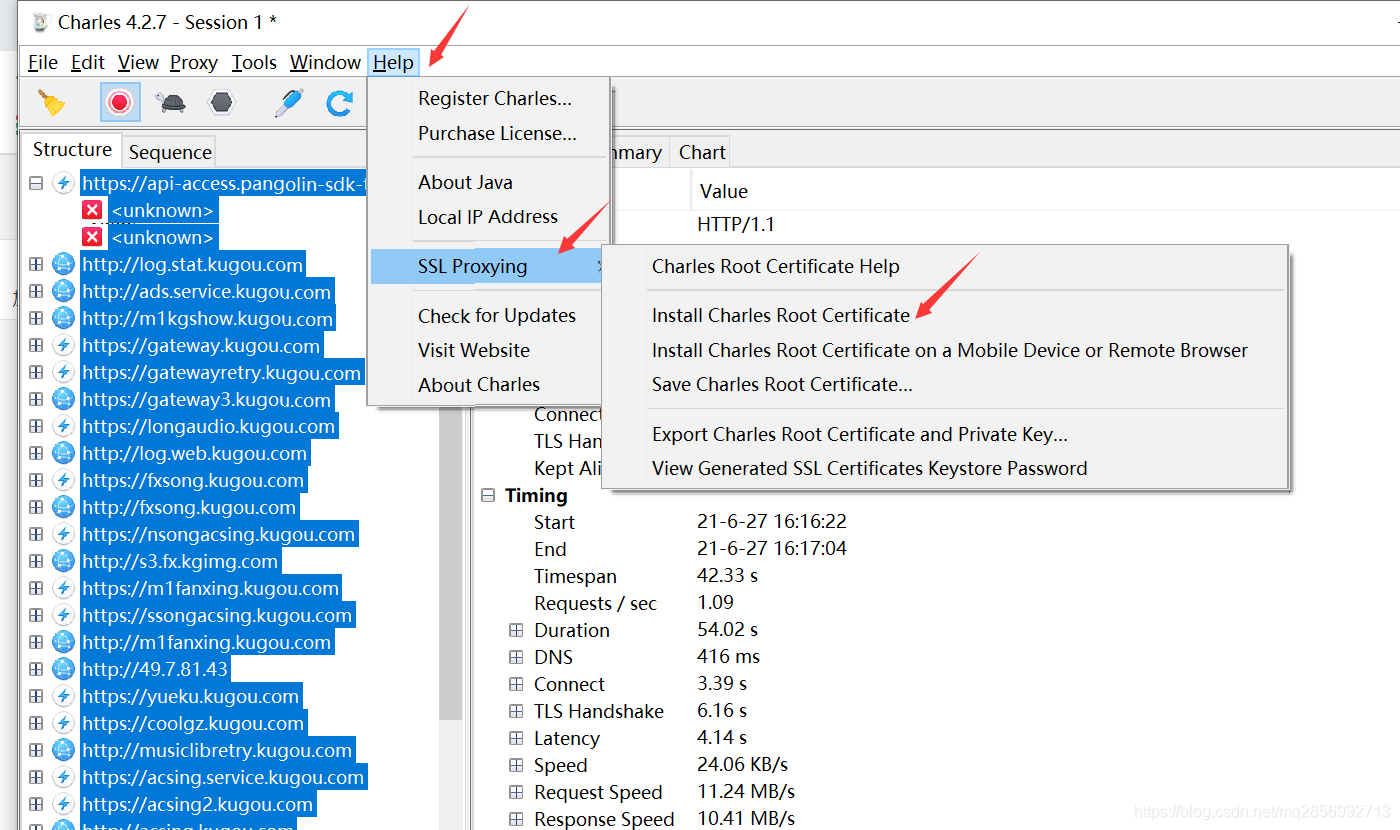The image size is (1400, 830).
Task: Open the Window menu
Action: pyautogui.click(x=325, y=62)
